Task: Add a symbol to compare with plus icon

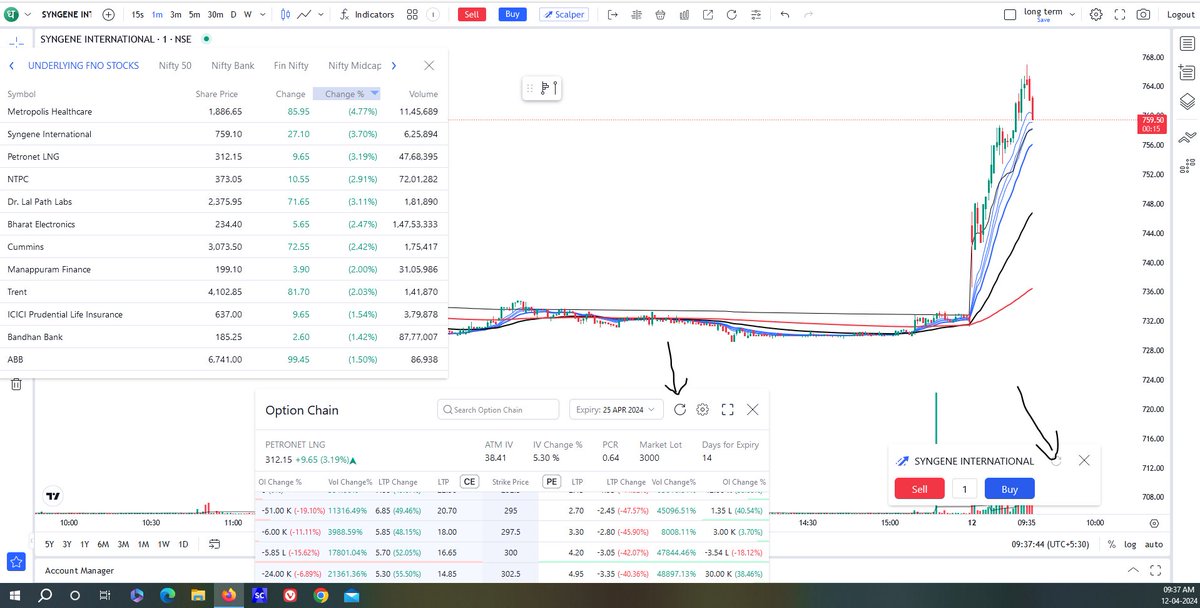Action: 108,15
